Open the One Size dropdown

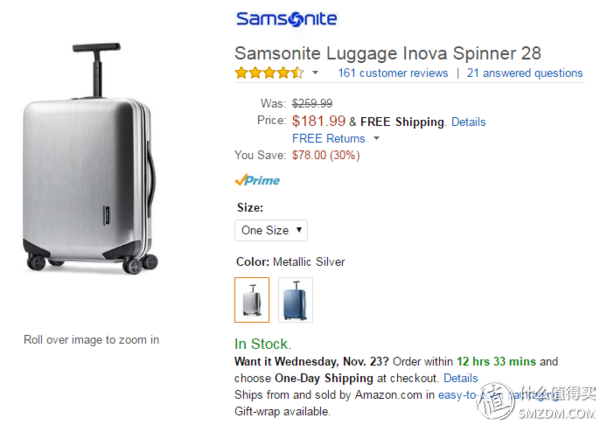[x=271, y=230]
